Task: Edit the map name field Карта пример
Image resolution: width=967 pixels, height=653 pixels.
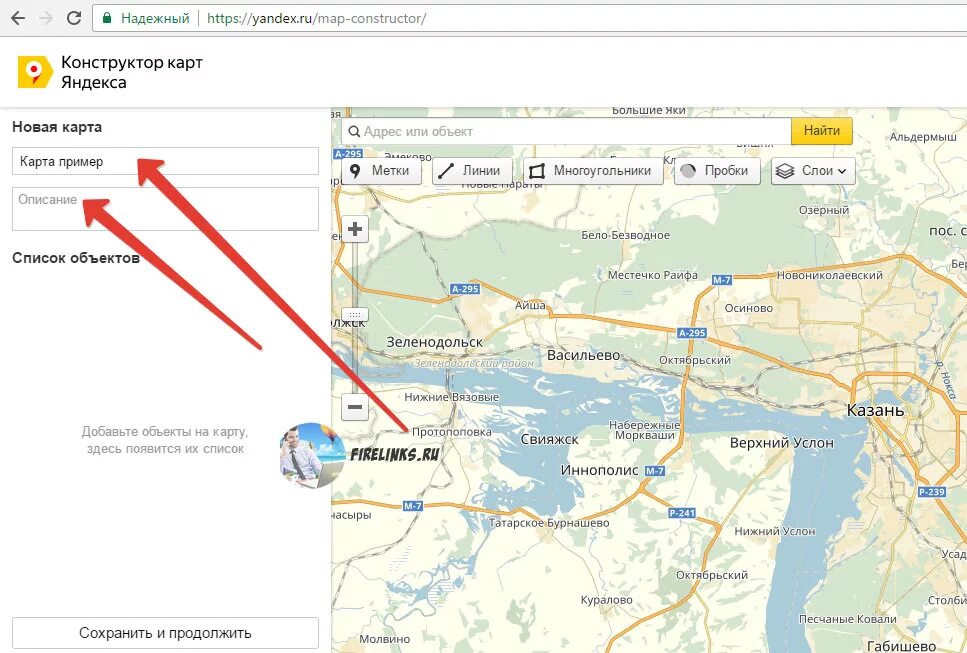Action: pyautogui.click(x=165, y=162)
